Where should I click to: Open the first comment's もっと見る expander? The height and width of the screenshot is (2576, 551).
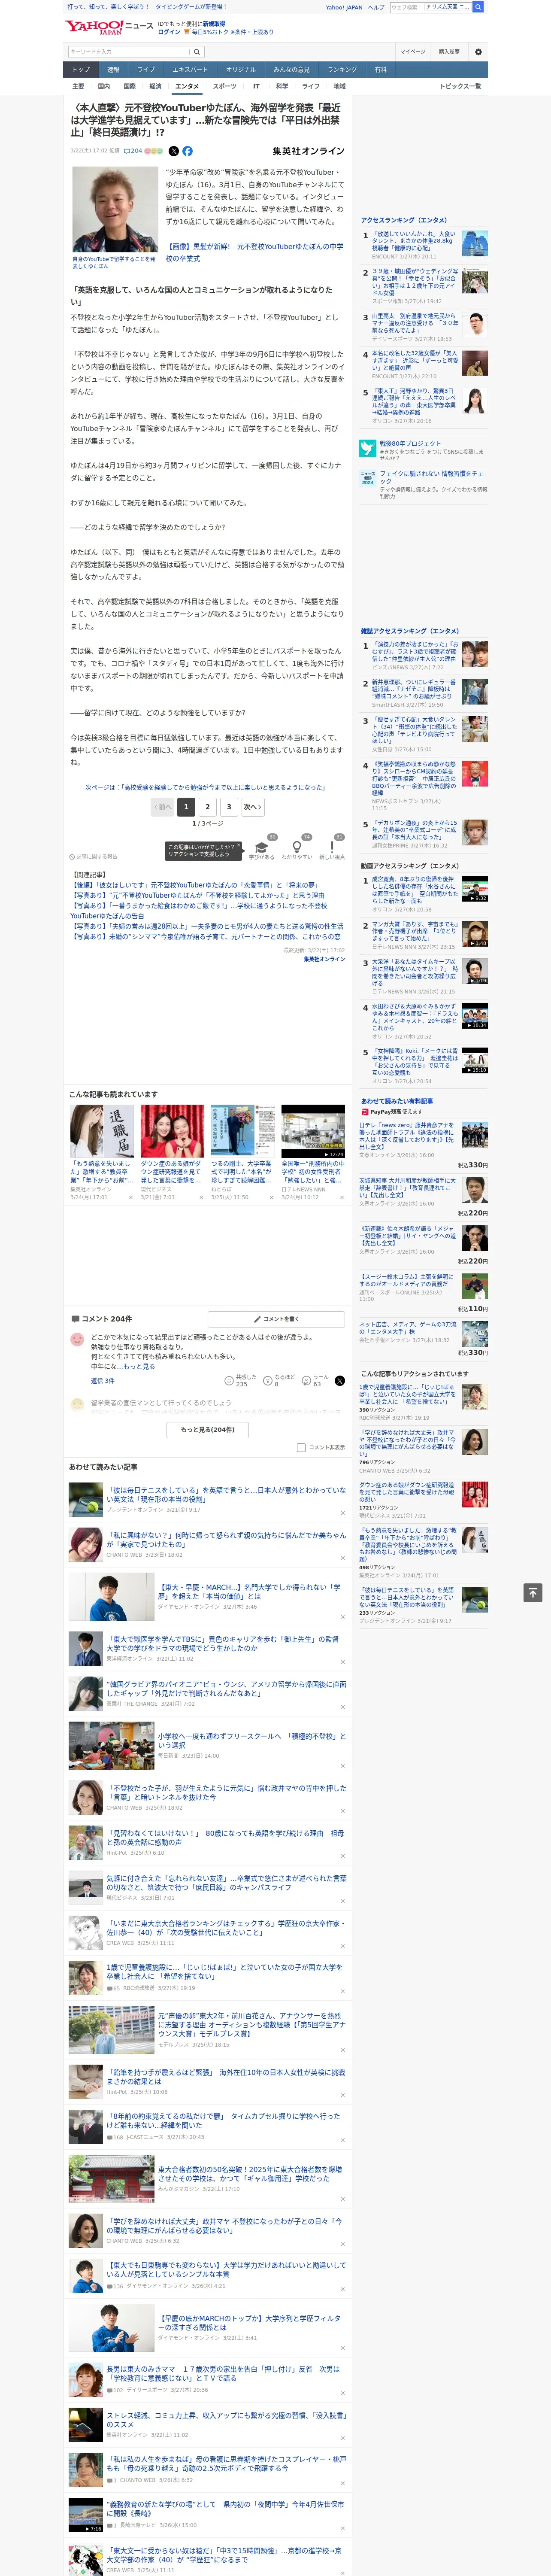click(140, 1366)
